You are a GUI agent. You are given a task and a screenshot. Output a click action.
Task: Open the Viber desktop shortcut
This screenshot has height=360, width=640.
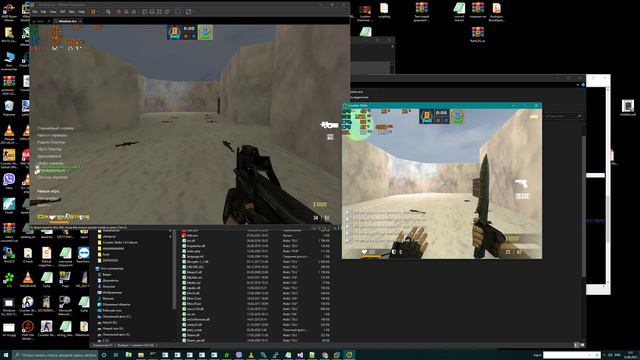click(9, 181)
